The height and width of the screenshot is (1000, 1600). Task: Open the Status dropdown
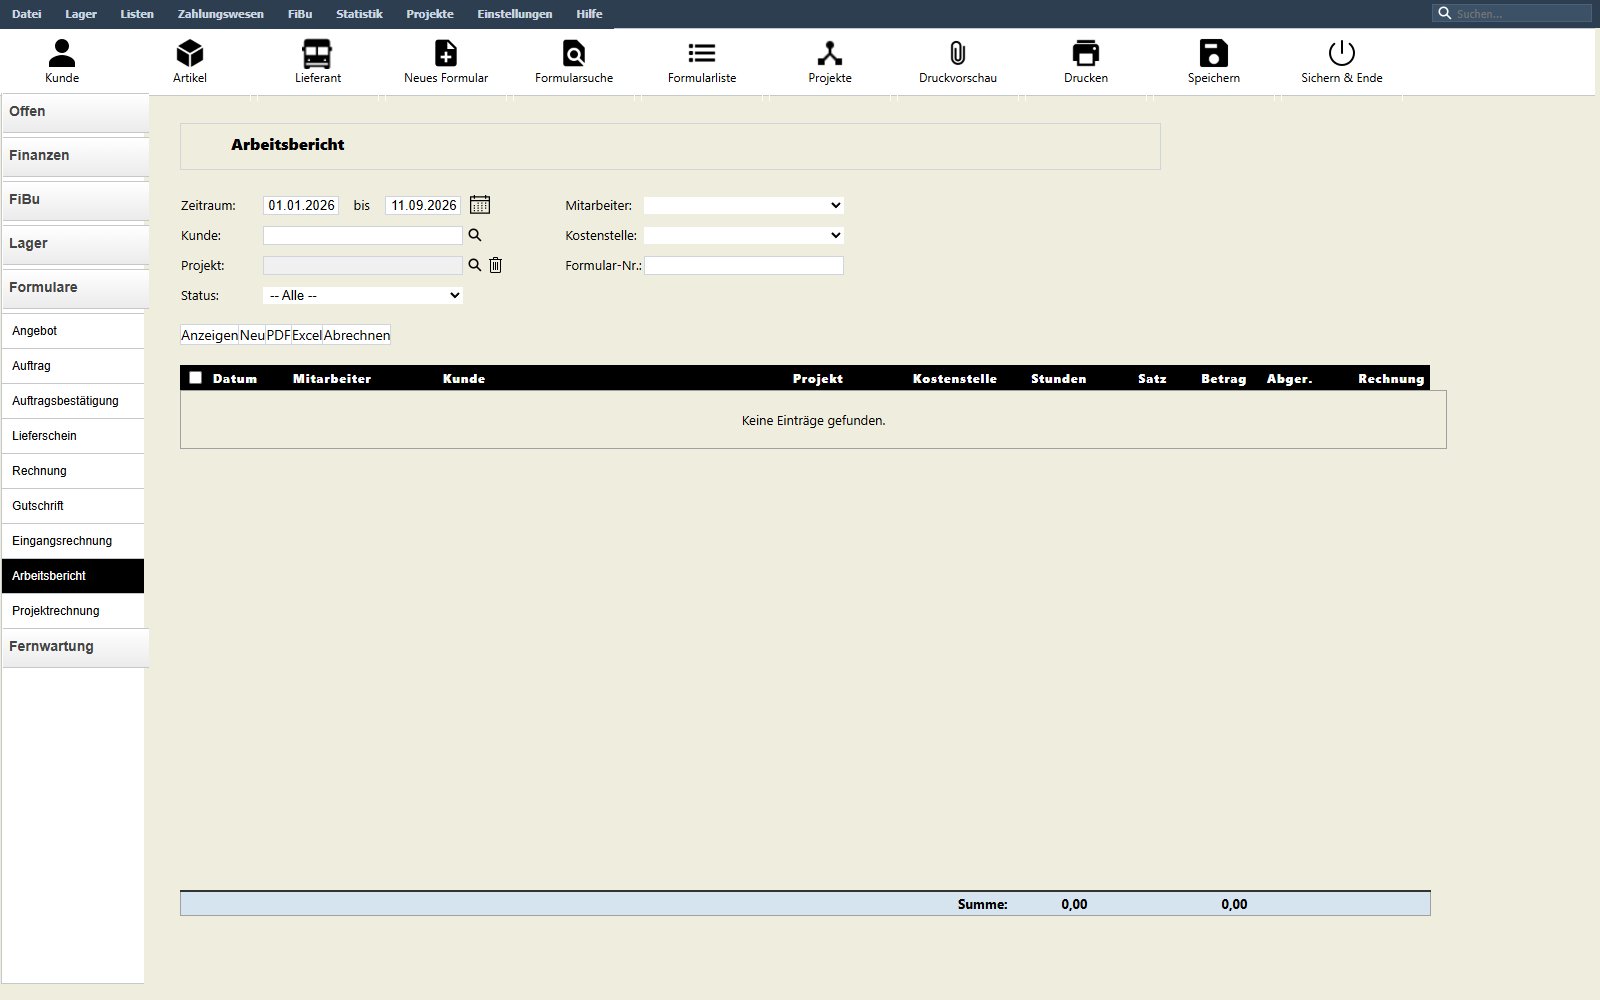(363, 295)
